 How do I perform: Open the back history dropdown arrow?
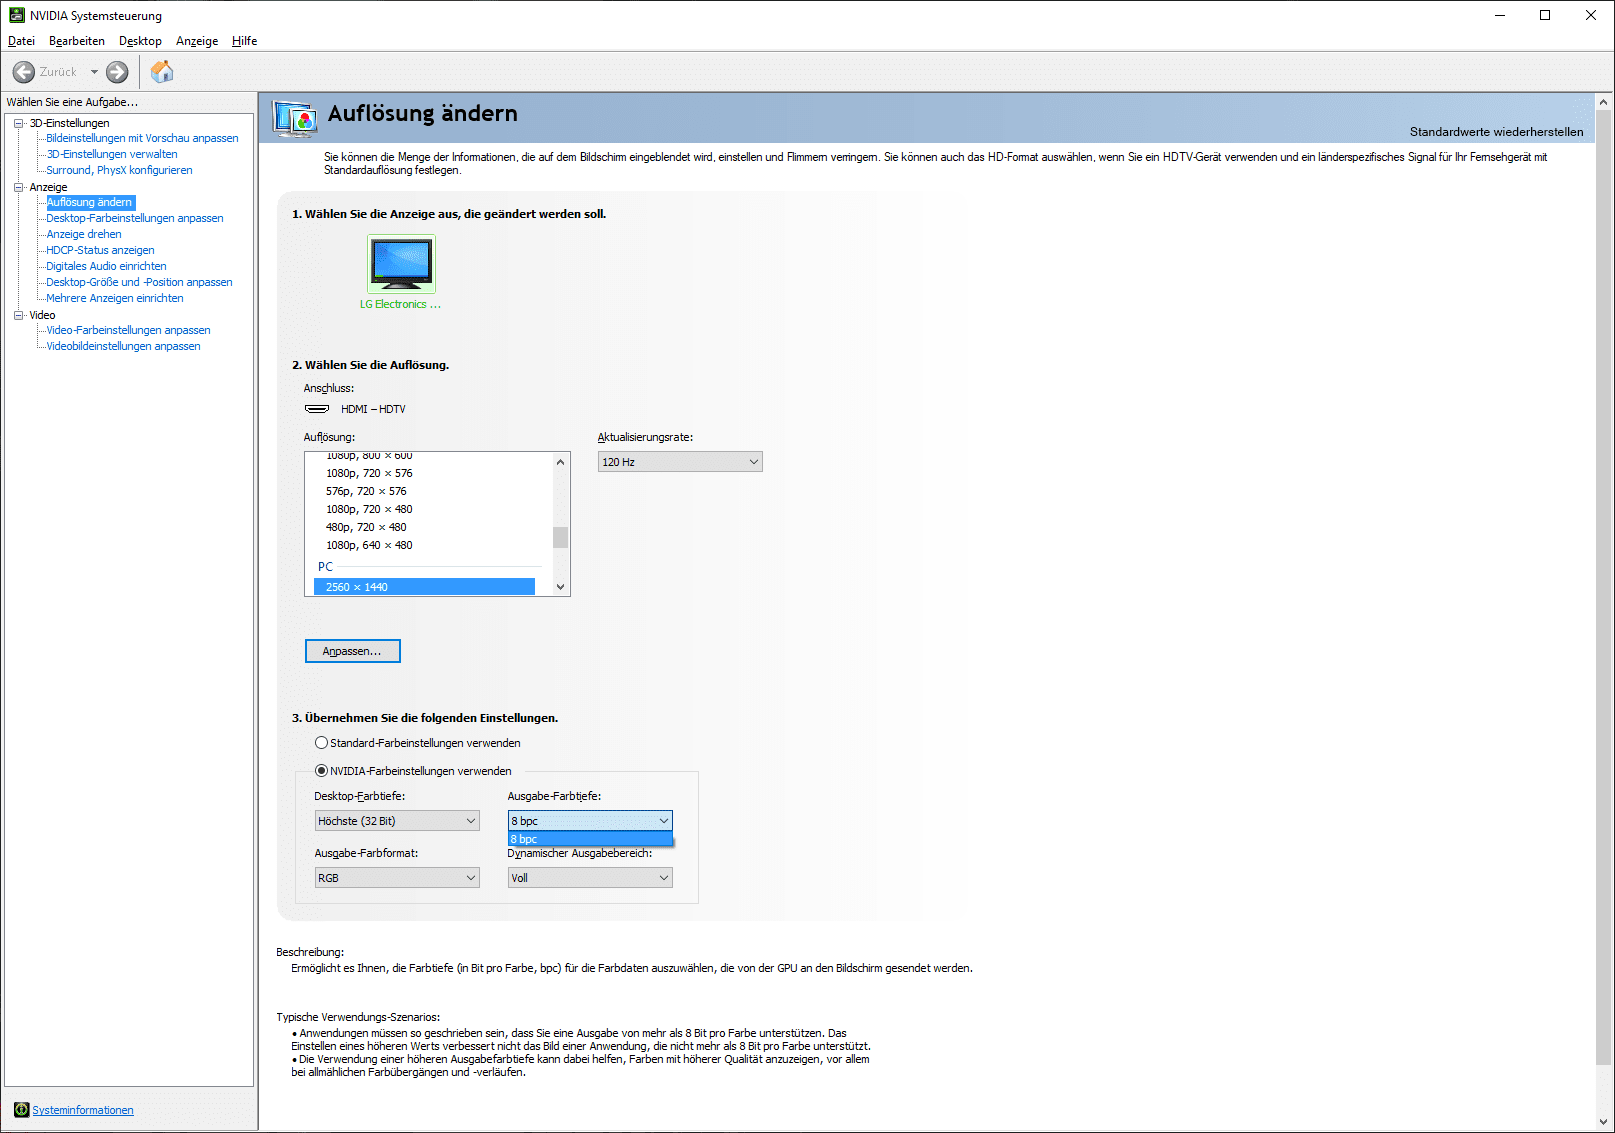coord(94,72)
